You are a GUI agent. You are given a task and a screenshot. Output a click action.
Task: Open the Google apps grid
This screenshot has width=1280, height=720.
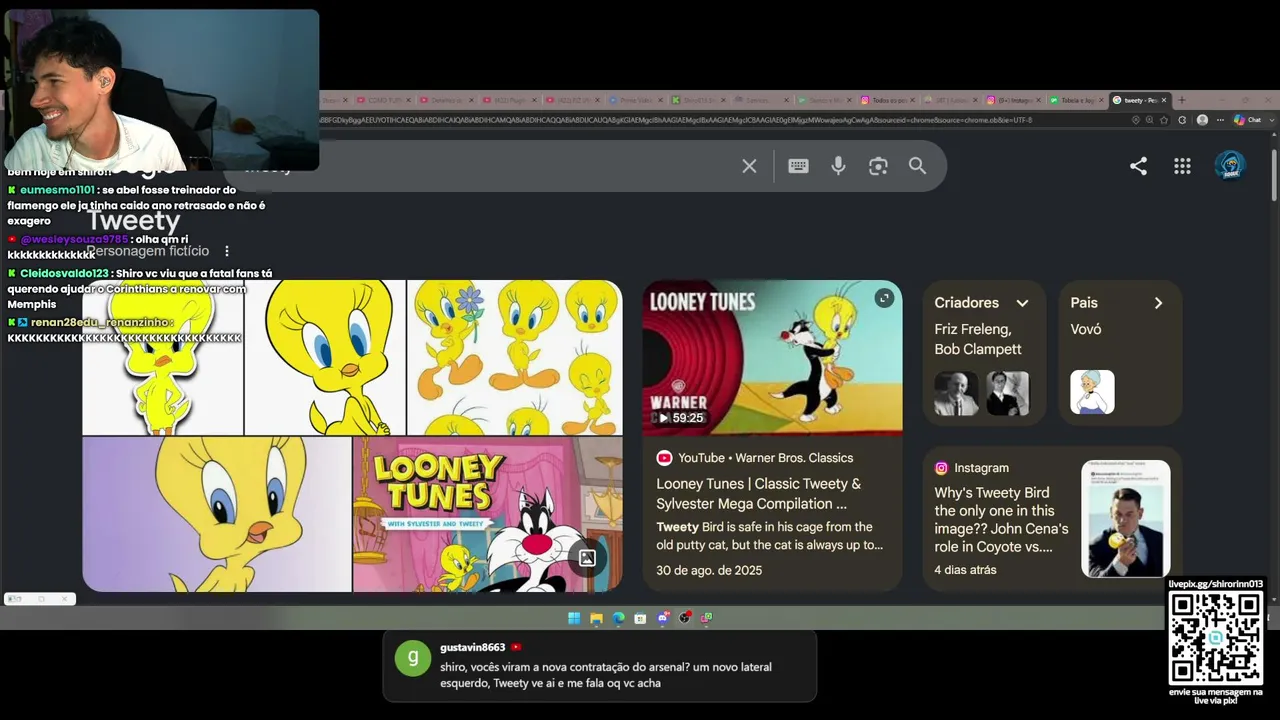(1182, 166)
